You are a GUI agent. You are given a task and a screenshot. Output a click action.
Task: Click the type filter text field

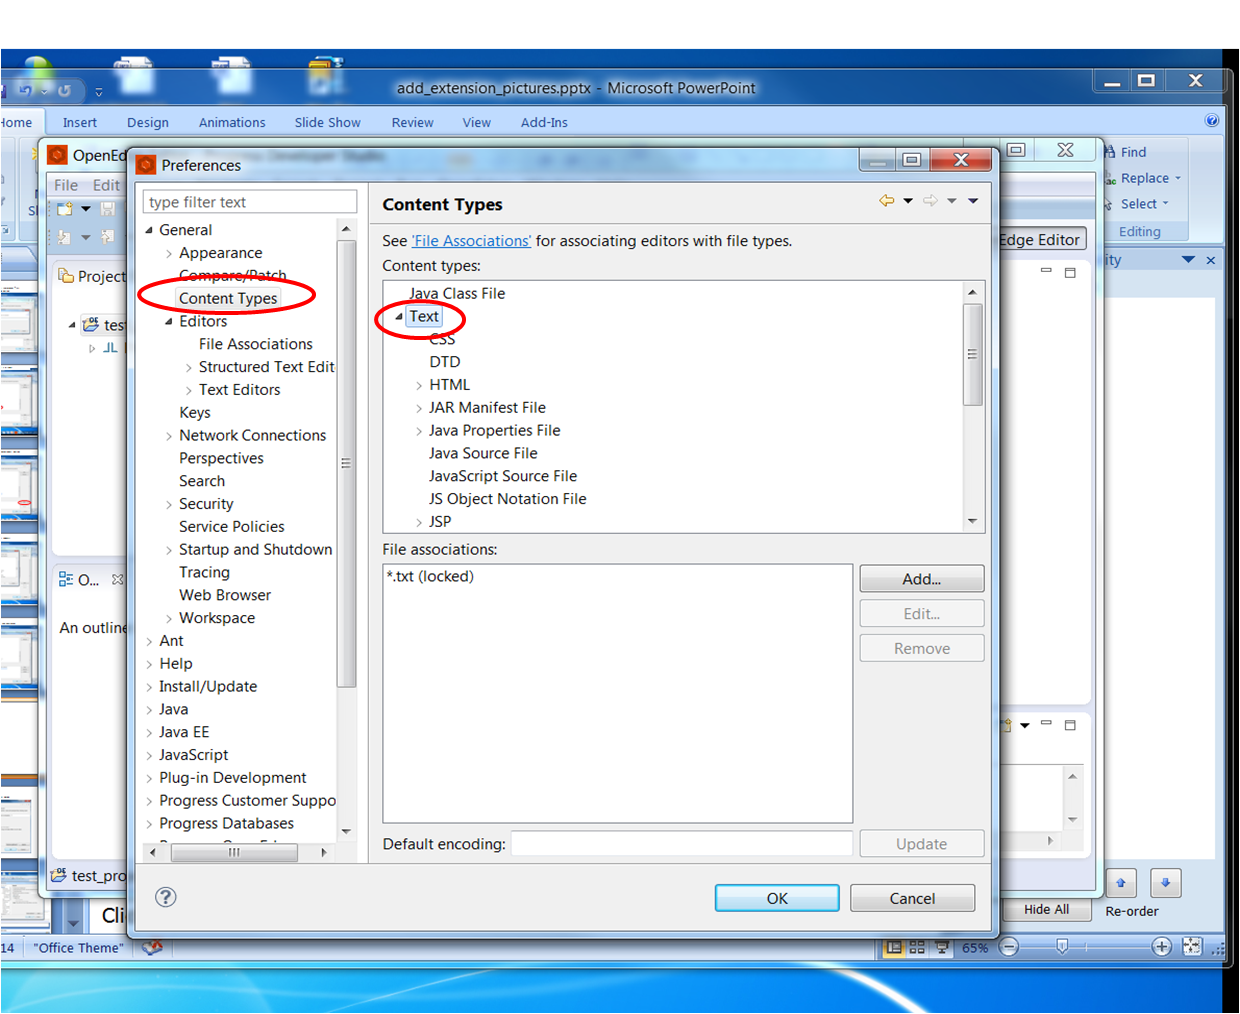(250, 202)
